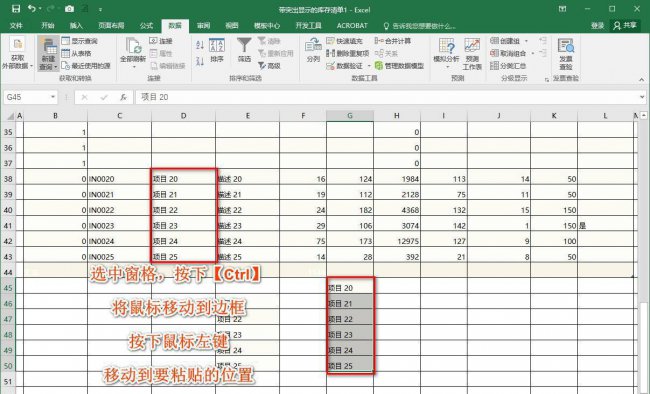Click 从表格 in the ribbon
The height and width of the screenshot is (394, 650).
76,53
